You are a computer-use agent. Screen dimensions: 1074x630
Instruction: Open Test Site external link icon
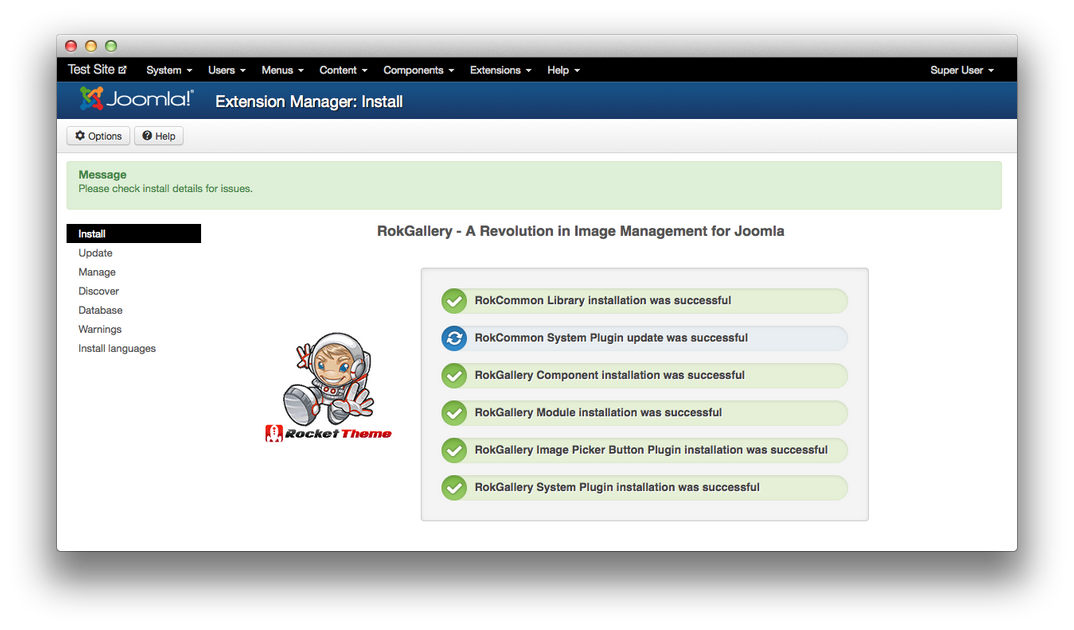[x=123, y=70]
